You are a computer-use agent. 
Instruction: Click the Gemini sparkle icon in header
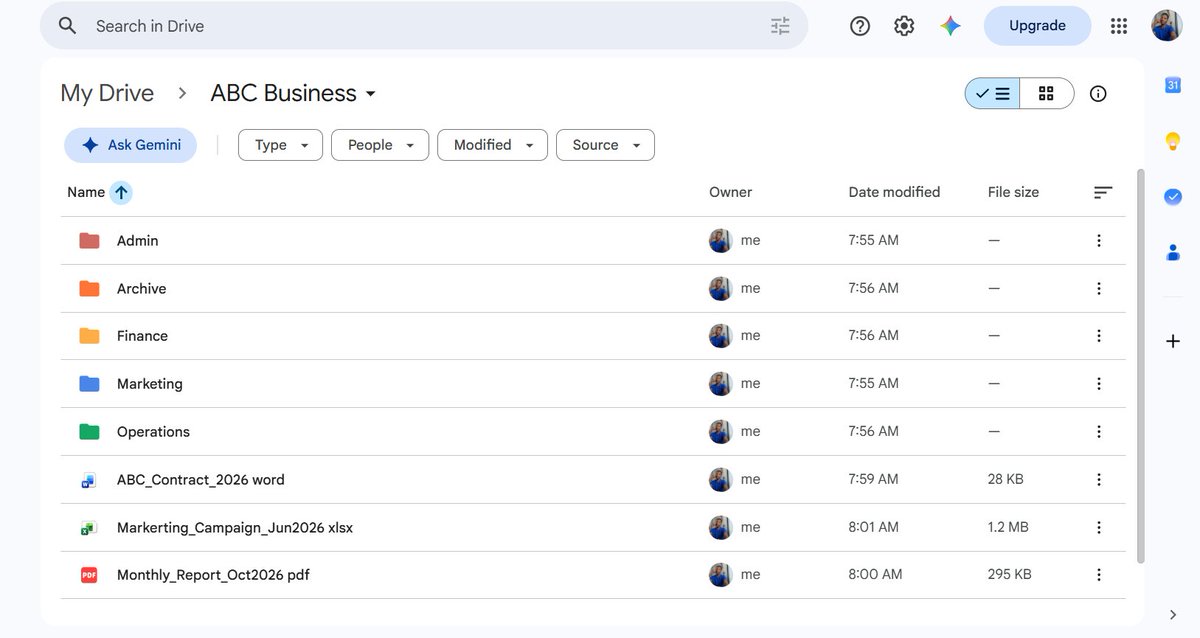[x=950, y=26]
